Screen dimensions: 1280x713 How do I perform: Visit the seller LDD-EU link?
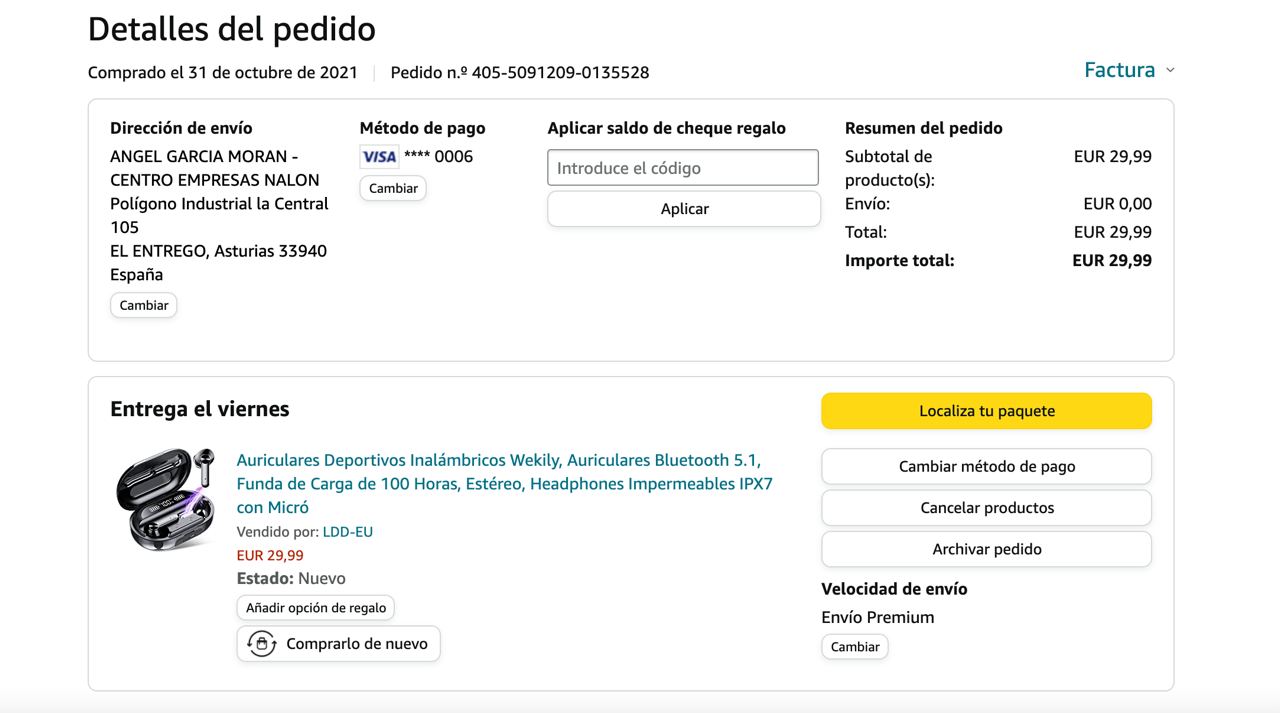coord(347,532)
